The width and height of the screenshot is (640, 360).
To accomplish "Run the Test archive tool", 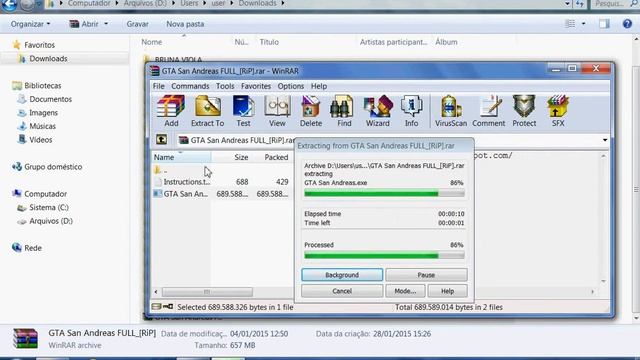I will tap(243, 111).
